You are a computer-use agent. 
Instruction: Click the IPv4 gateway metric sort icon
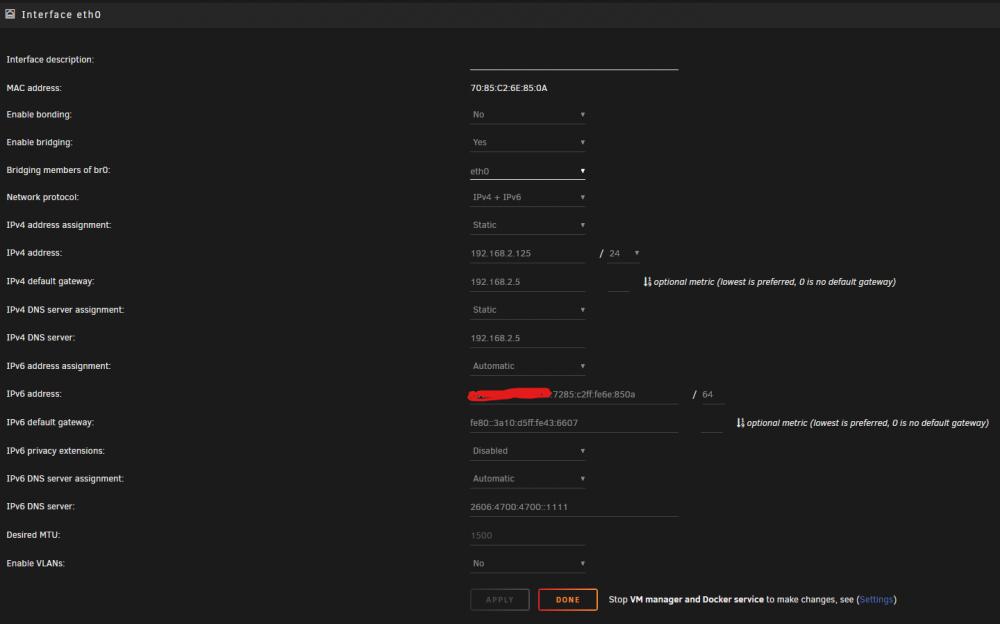(x=647, y=281)
